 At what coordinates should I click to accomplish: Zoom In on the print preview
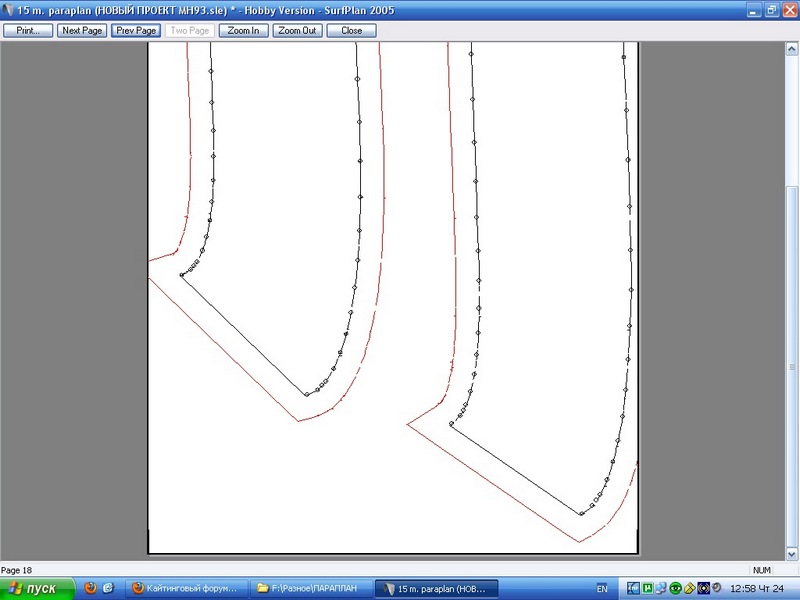tap(244, 31)
